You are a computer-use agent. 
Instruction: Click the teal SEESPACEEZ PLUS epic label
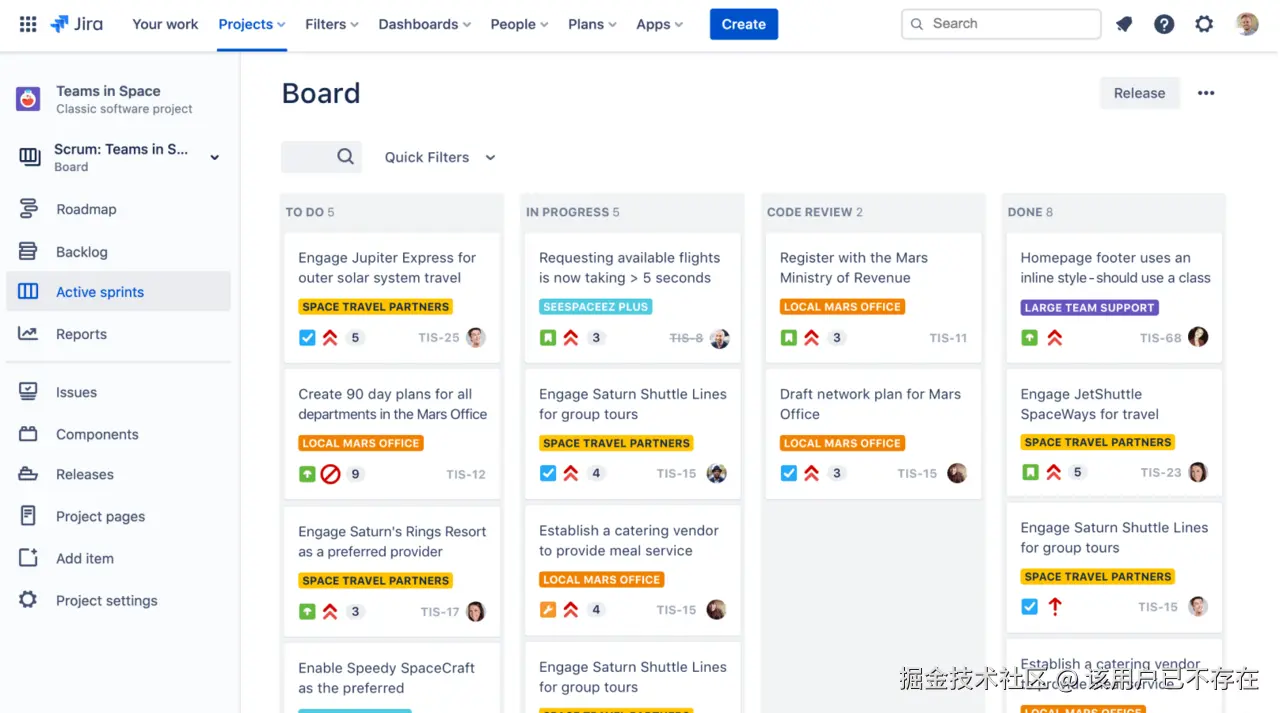click(x=596, y=307)
